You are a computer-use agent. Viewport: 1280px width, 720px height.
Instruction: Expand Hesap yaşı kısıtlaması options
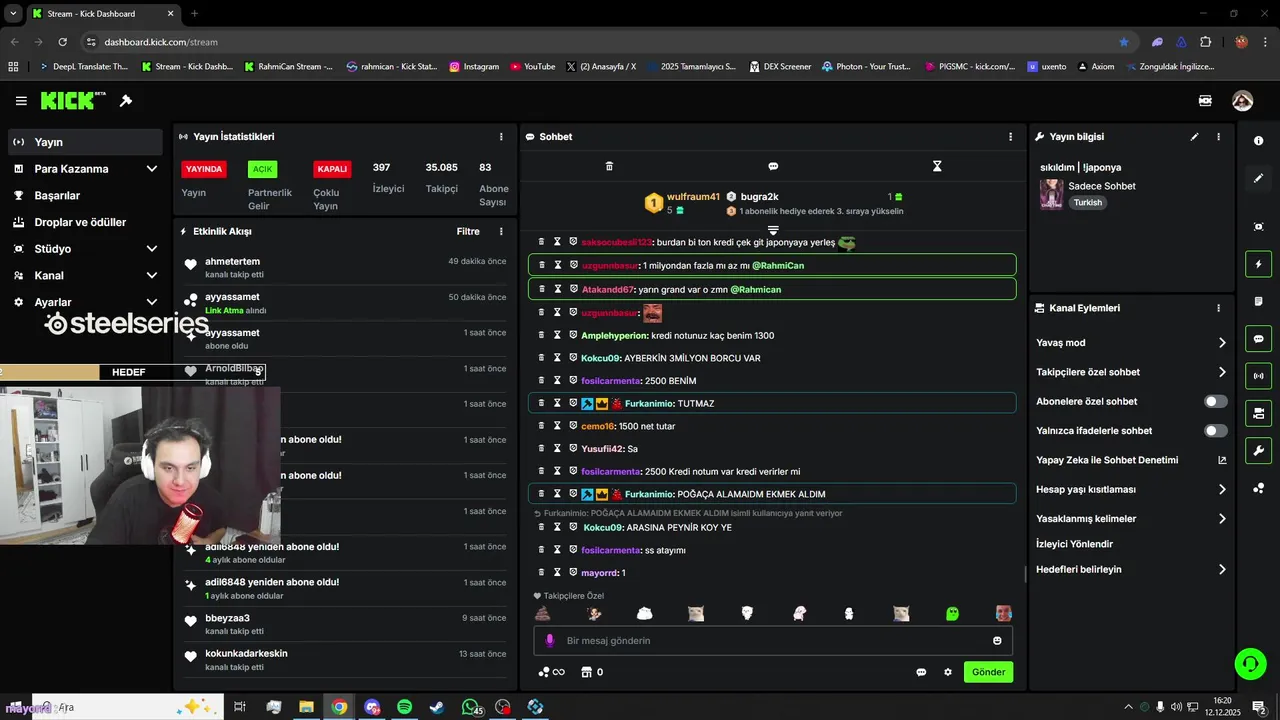(x=1222, y=490)
